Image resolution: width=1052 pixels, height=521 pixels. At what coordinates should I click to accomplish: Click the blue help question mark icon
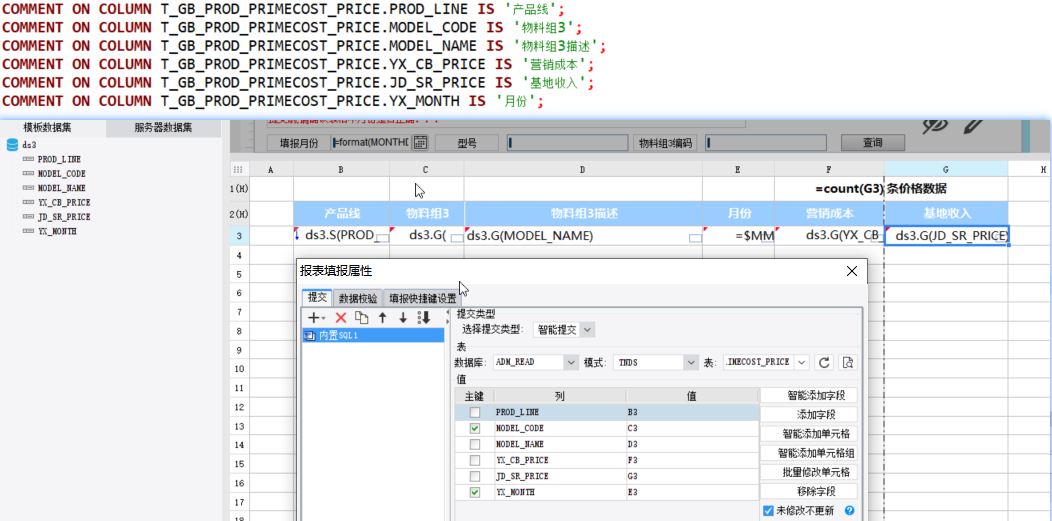(x=849, y=511)
